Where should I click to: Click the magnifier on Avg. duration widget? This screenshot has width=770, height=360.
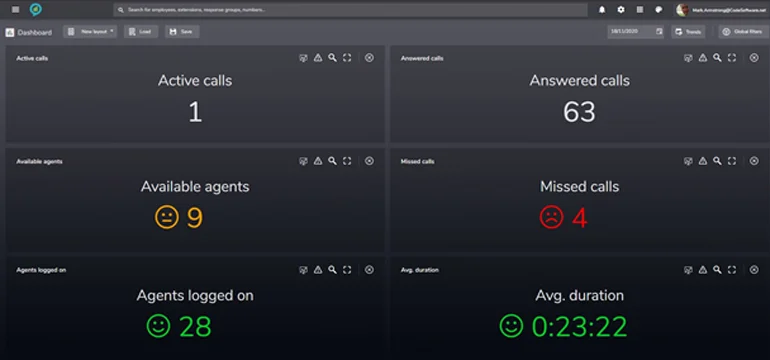coord(717,270)
